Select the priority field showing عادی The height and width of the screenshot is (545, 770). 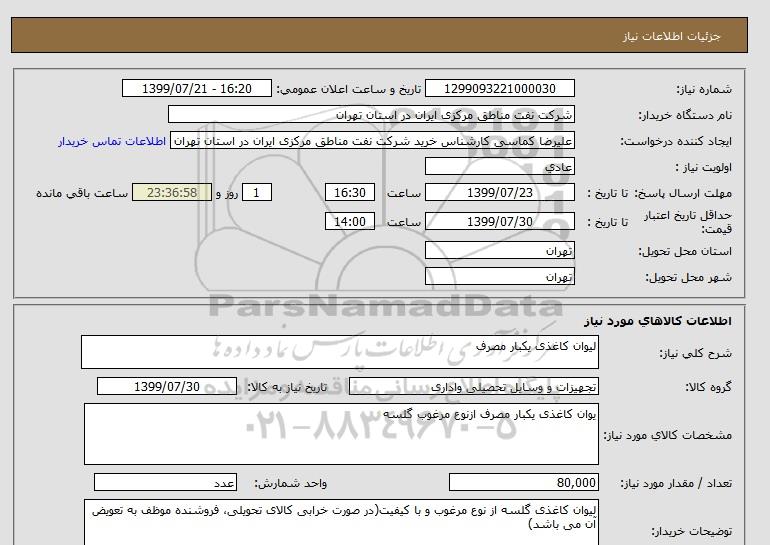(499, 166)
